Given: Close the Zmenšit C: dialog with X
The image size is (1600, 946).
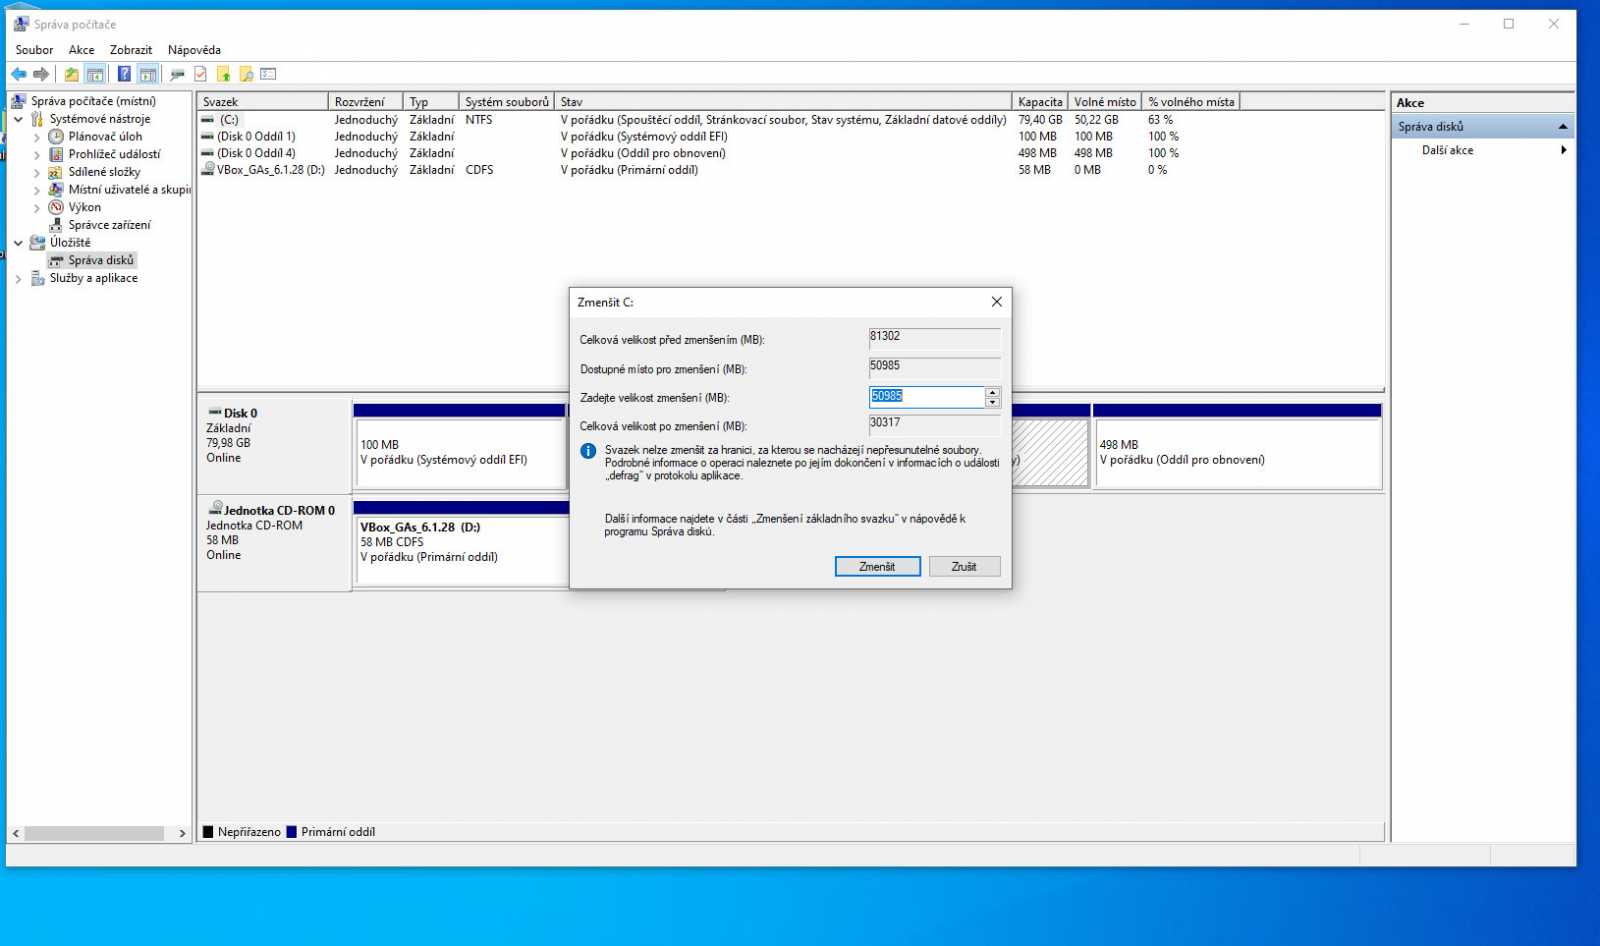Looking at the screenshot, I should click(x=996, y=302).
